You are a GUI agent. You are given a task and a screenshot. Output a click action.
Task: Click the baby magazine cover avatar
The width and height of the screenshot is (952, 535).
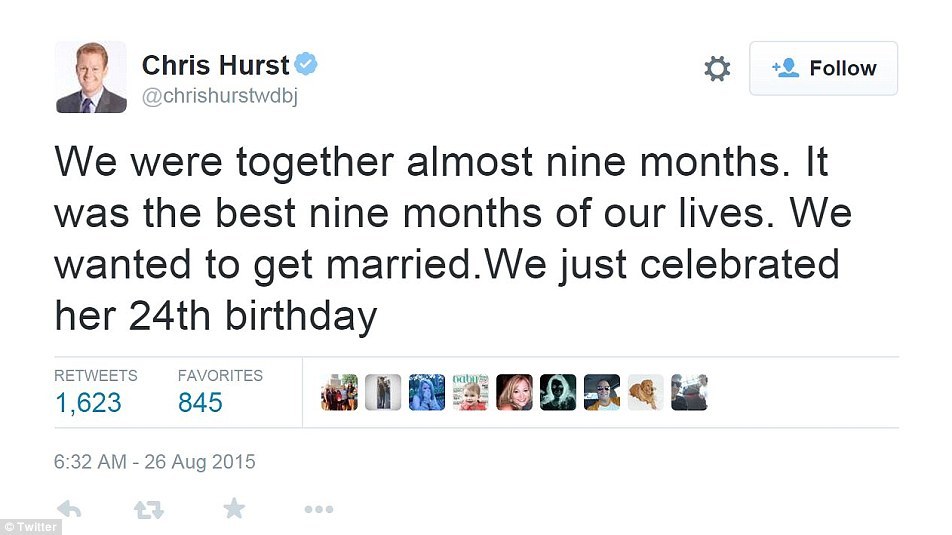470,392
